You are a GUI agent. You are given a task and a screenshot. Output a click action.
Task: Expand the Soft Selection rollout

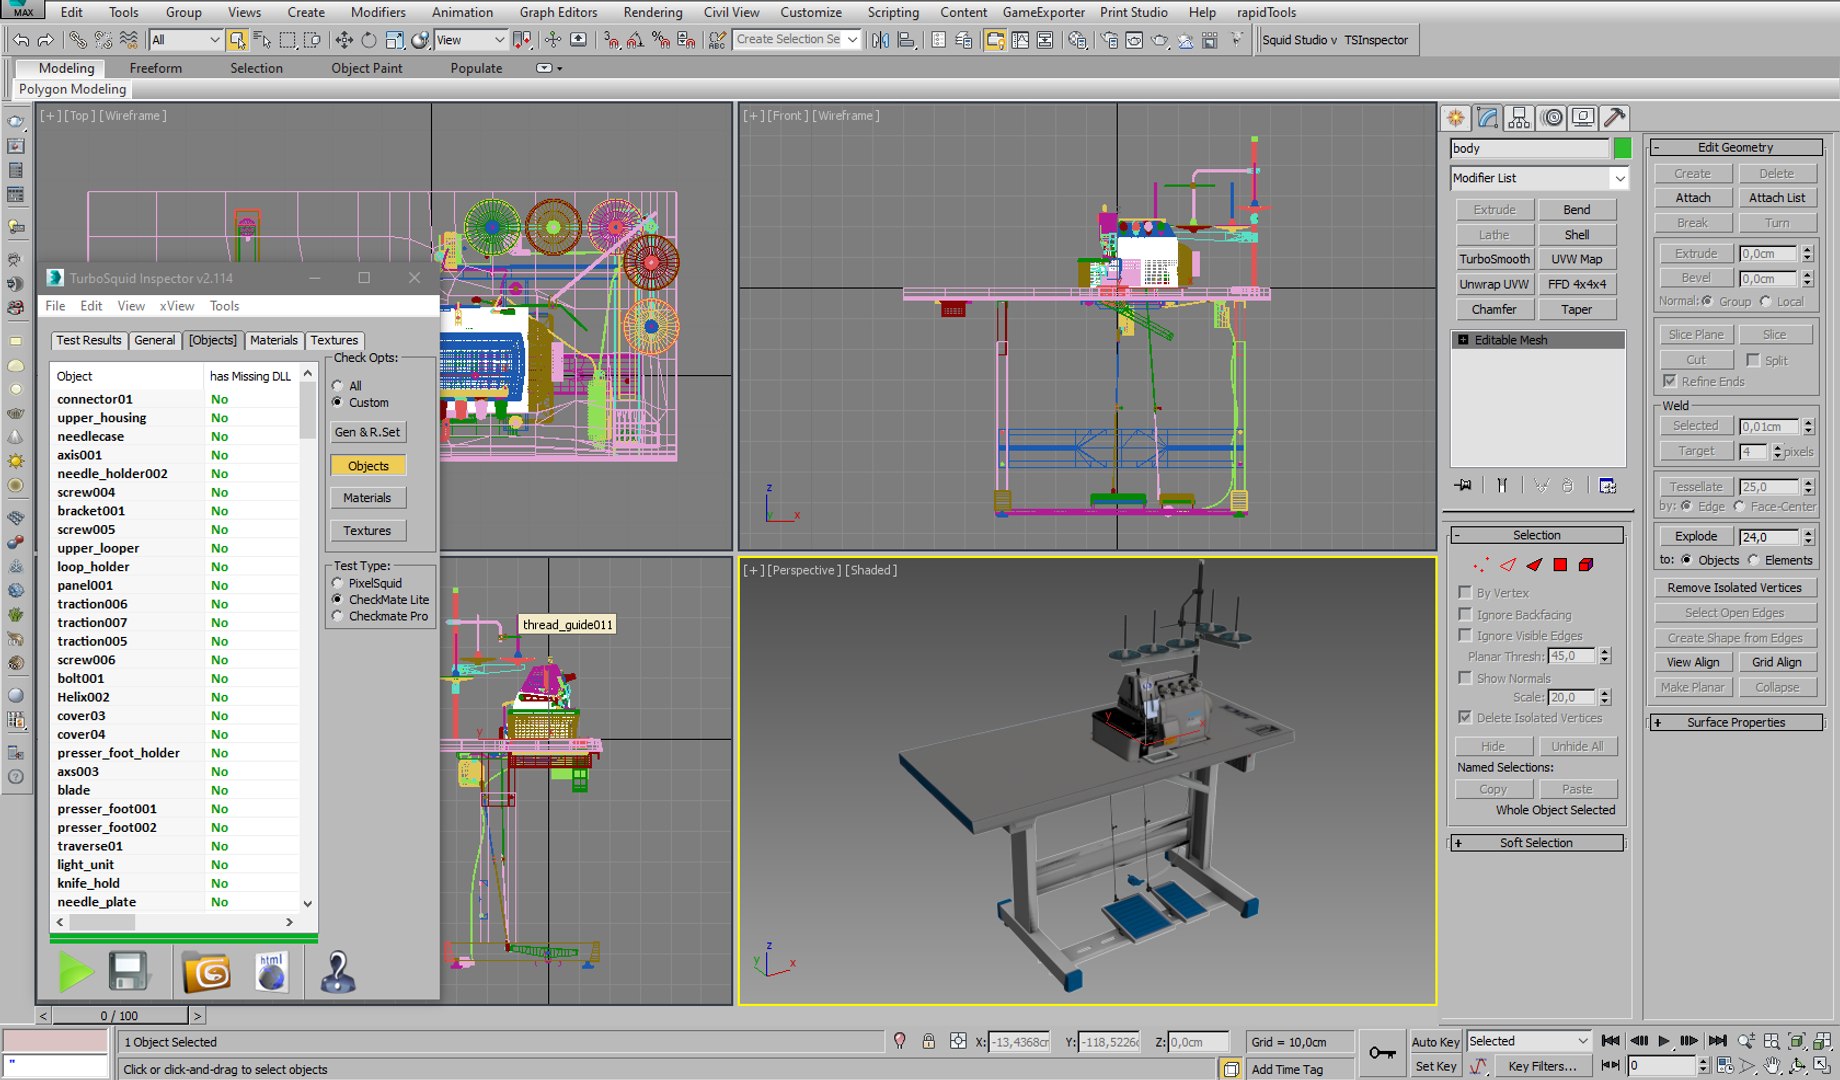point(1536,843)
